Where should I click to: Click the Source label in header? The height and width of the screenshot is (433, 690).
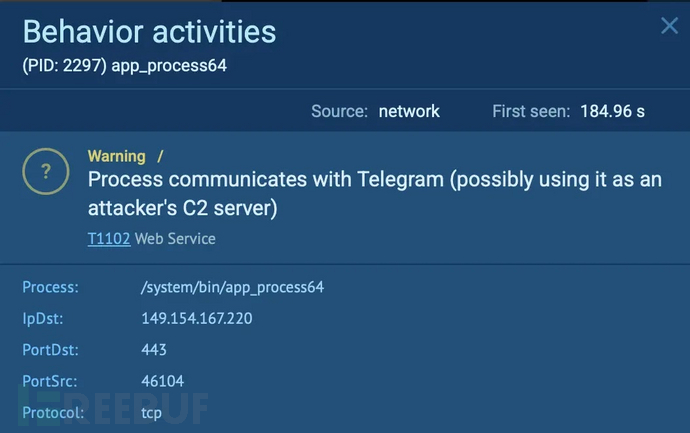click(x=339, y=111)
